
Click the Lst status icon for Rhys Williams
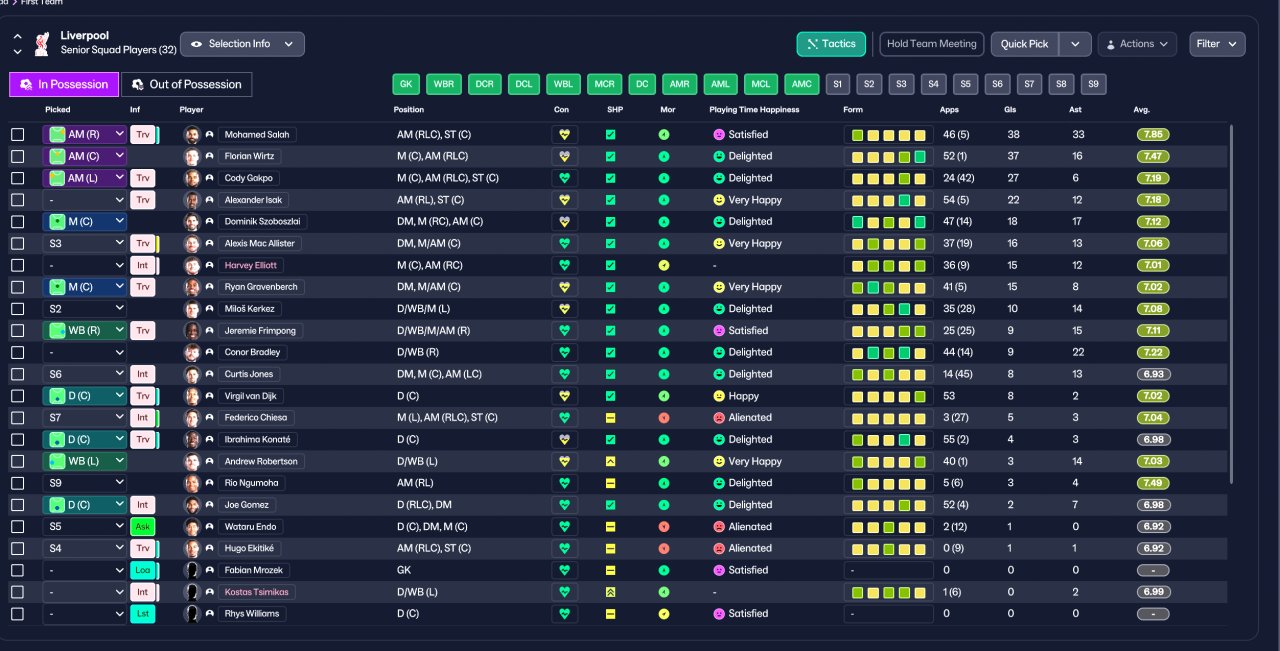(x=143, y=614)
